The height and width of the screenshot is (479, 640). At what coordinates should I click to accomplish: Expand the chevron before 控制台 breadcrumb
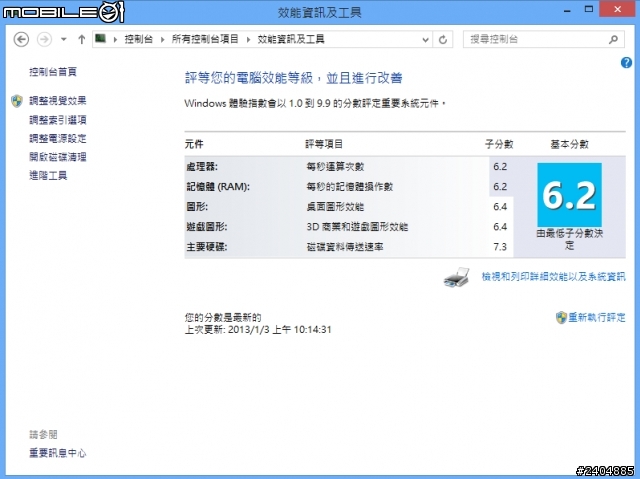tap(115, 40)
